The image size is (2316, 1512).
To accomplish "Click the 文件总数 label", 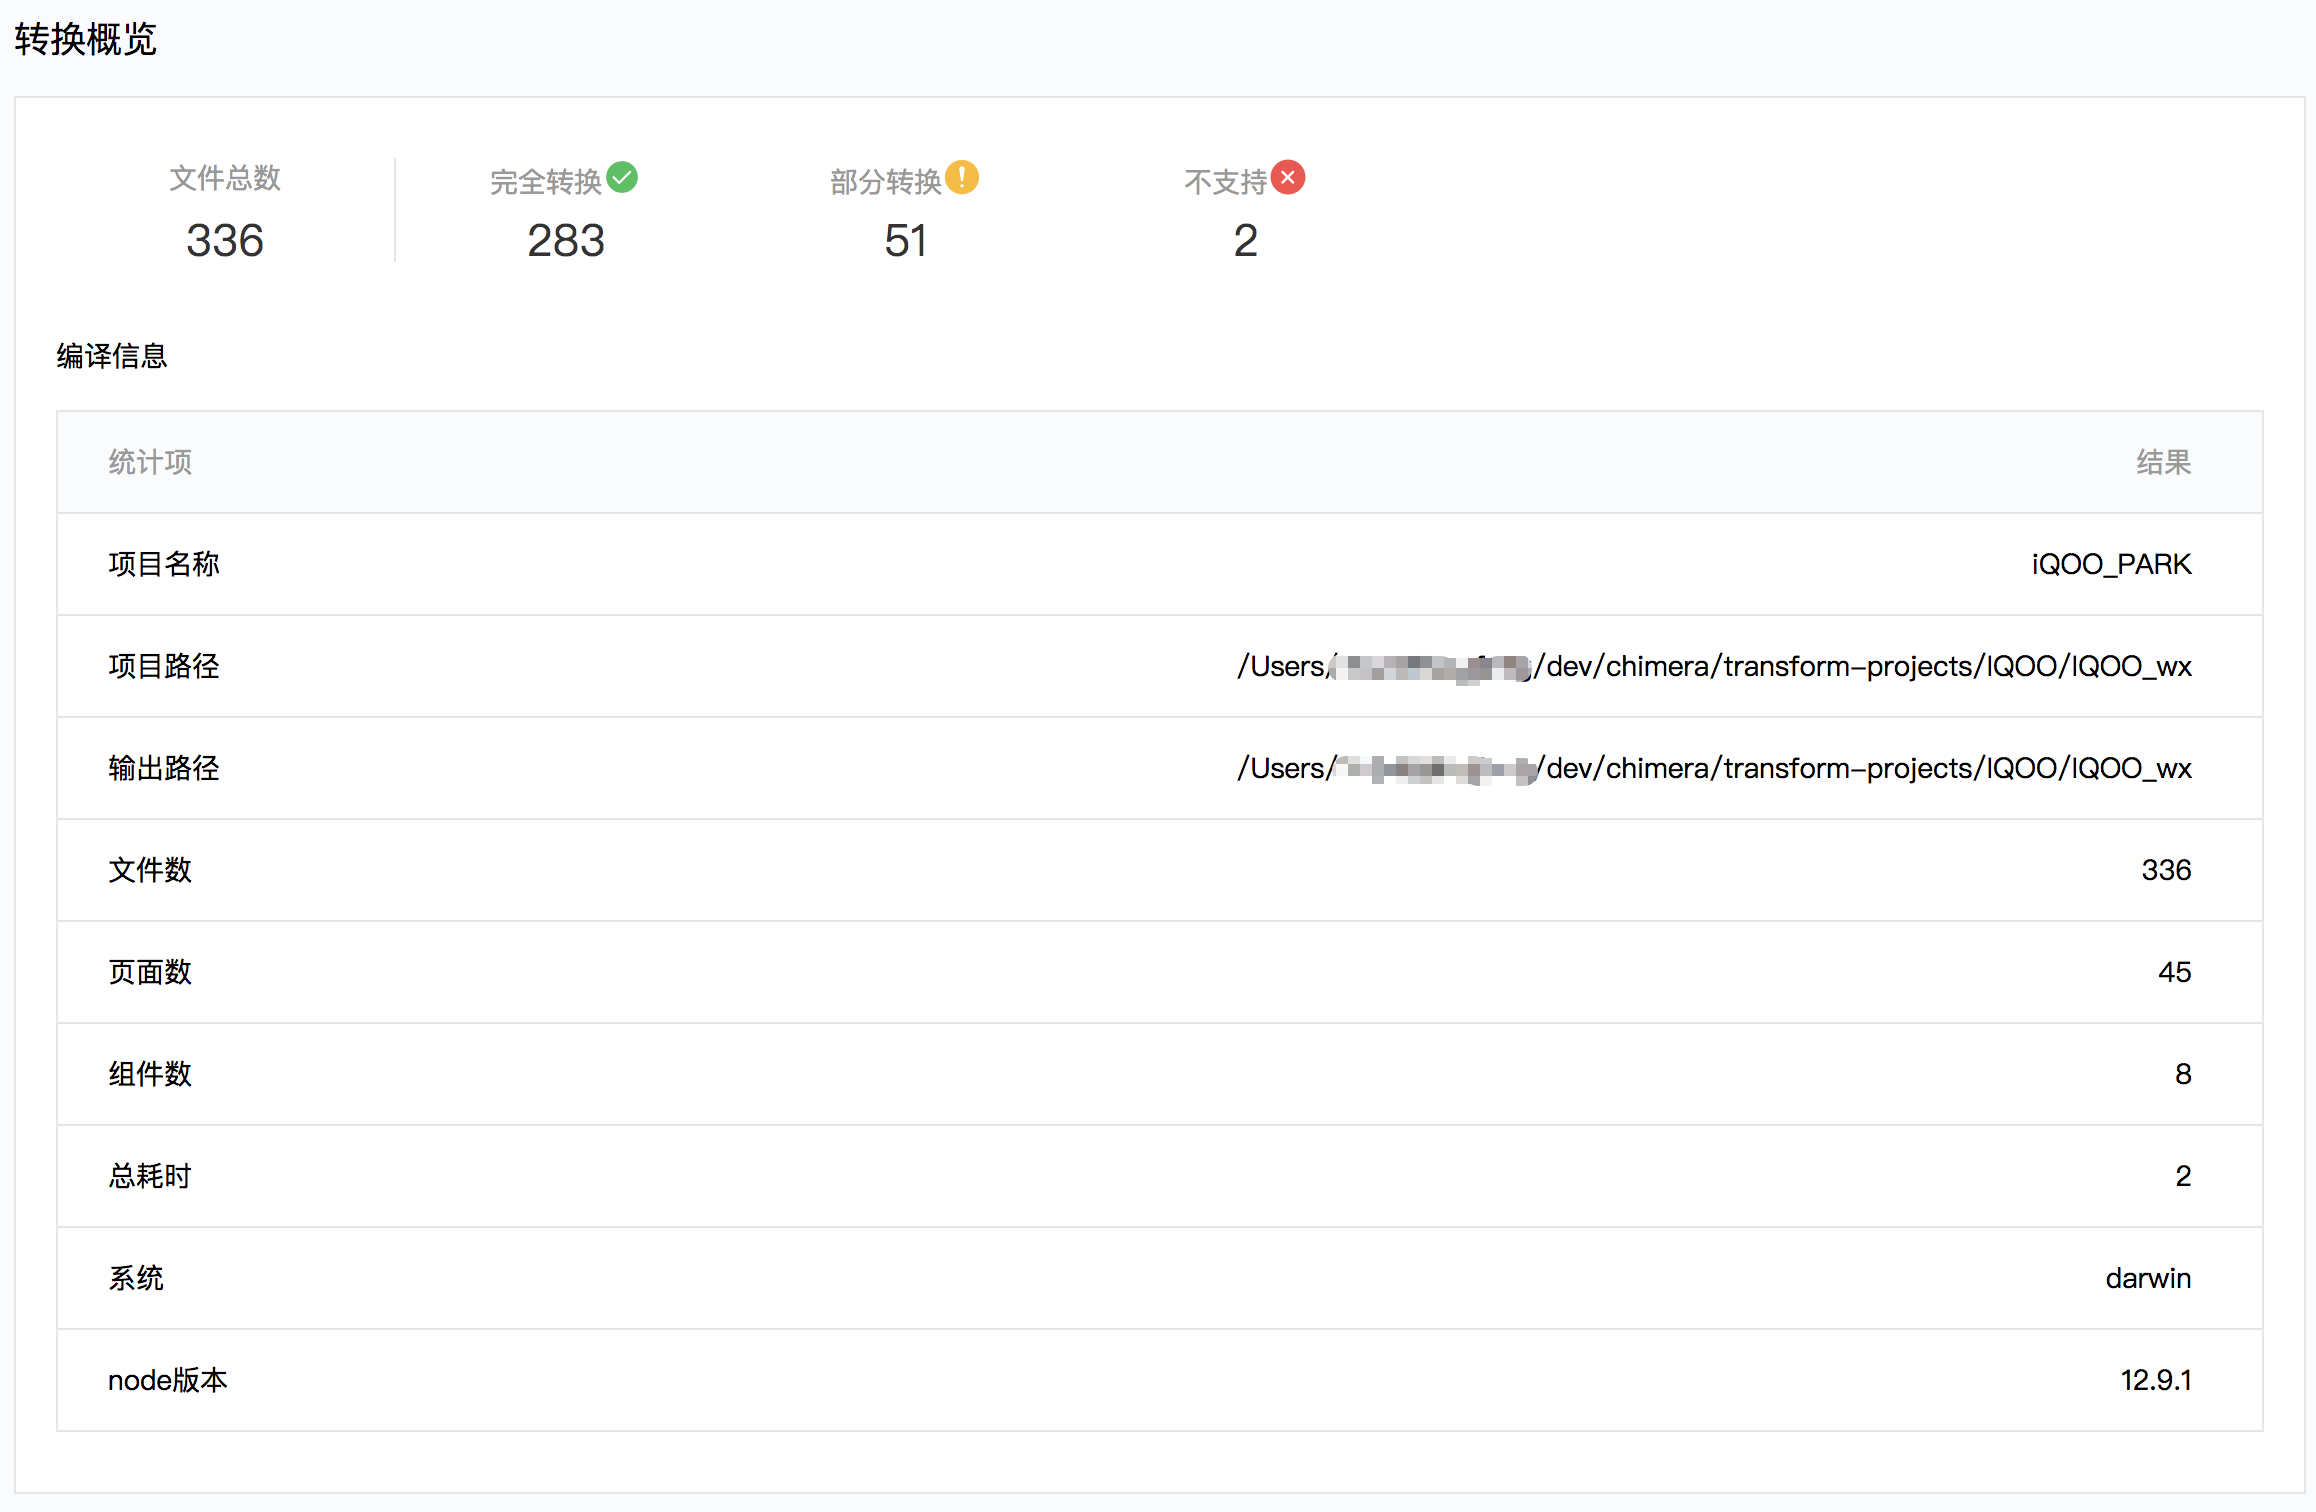I will 225,178.
